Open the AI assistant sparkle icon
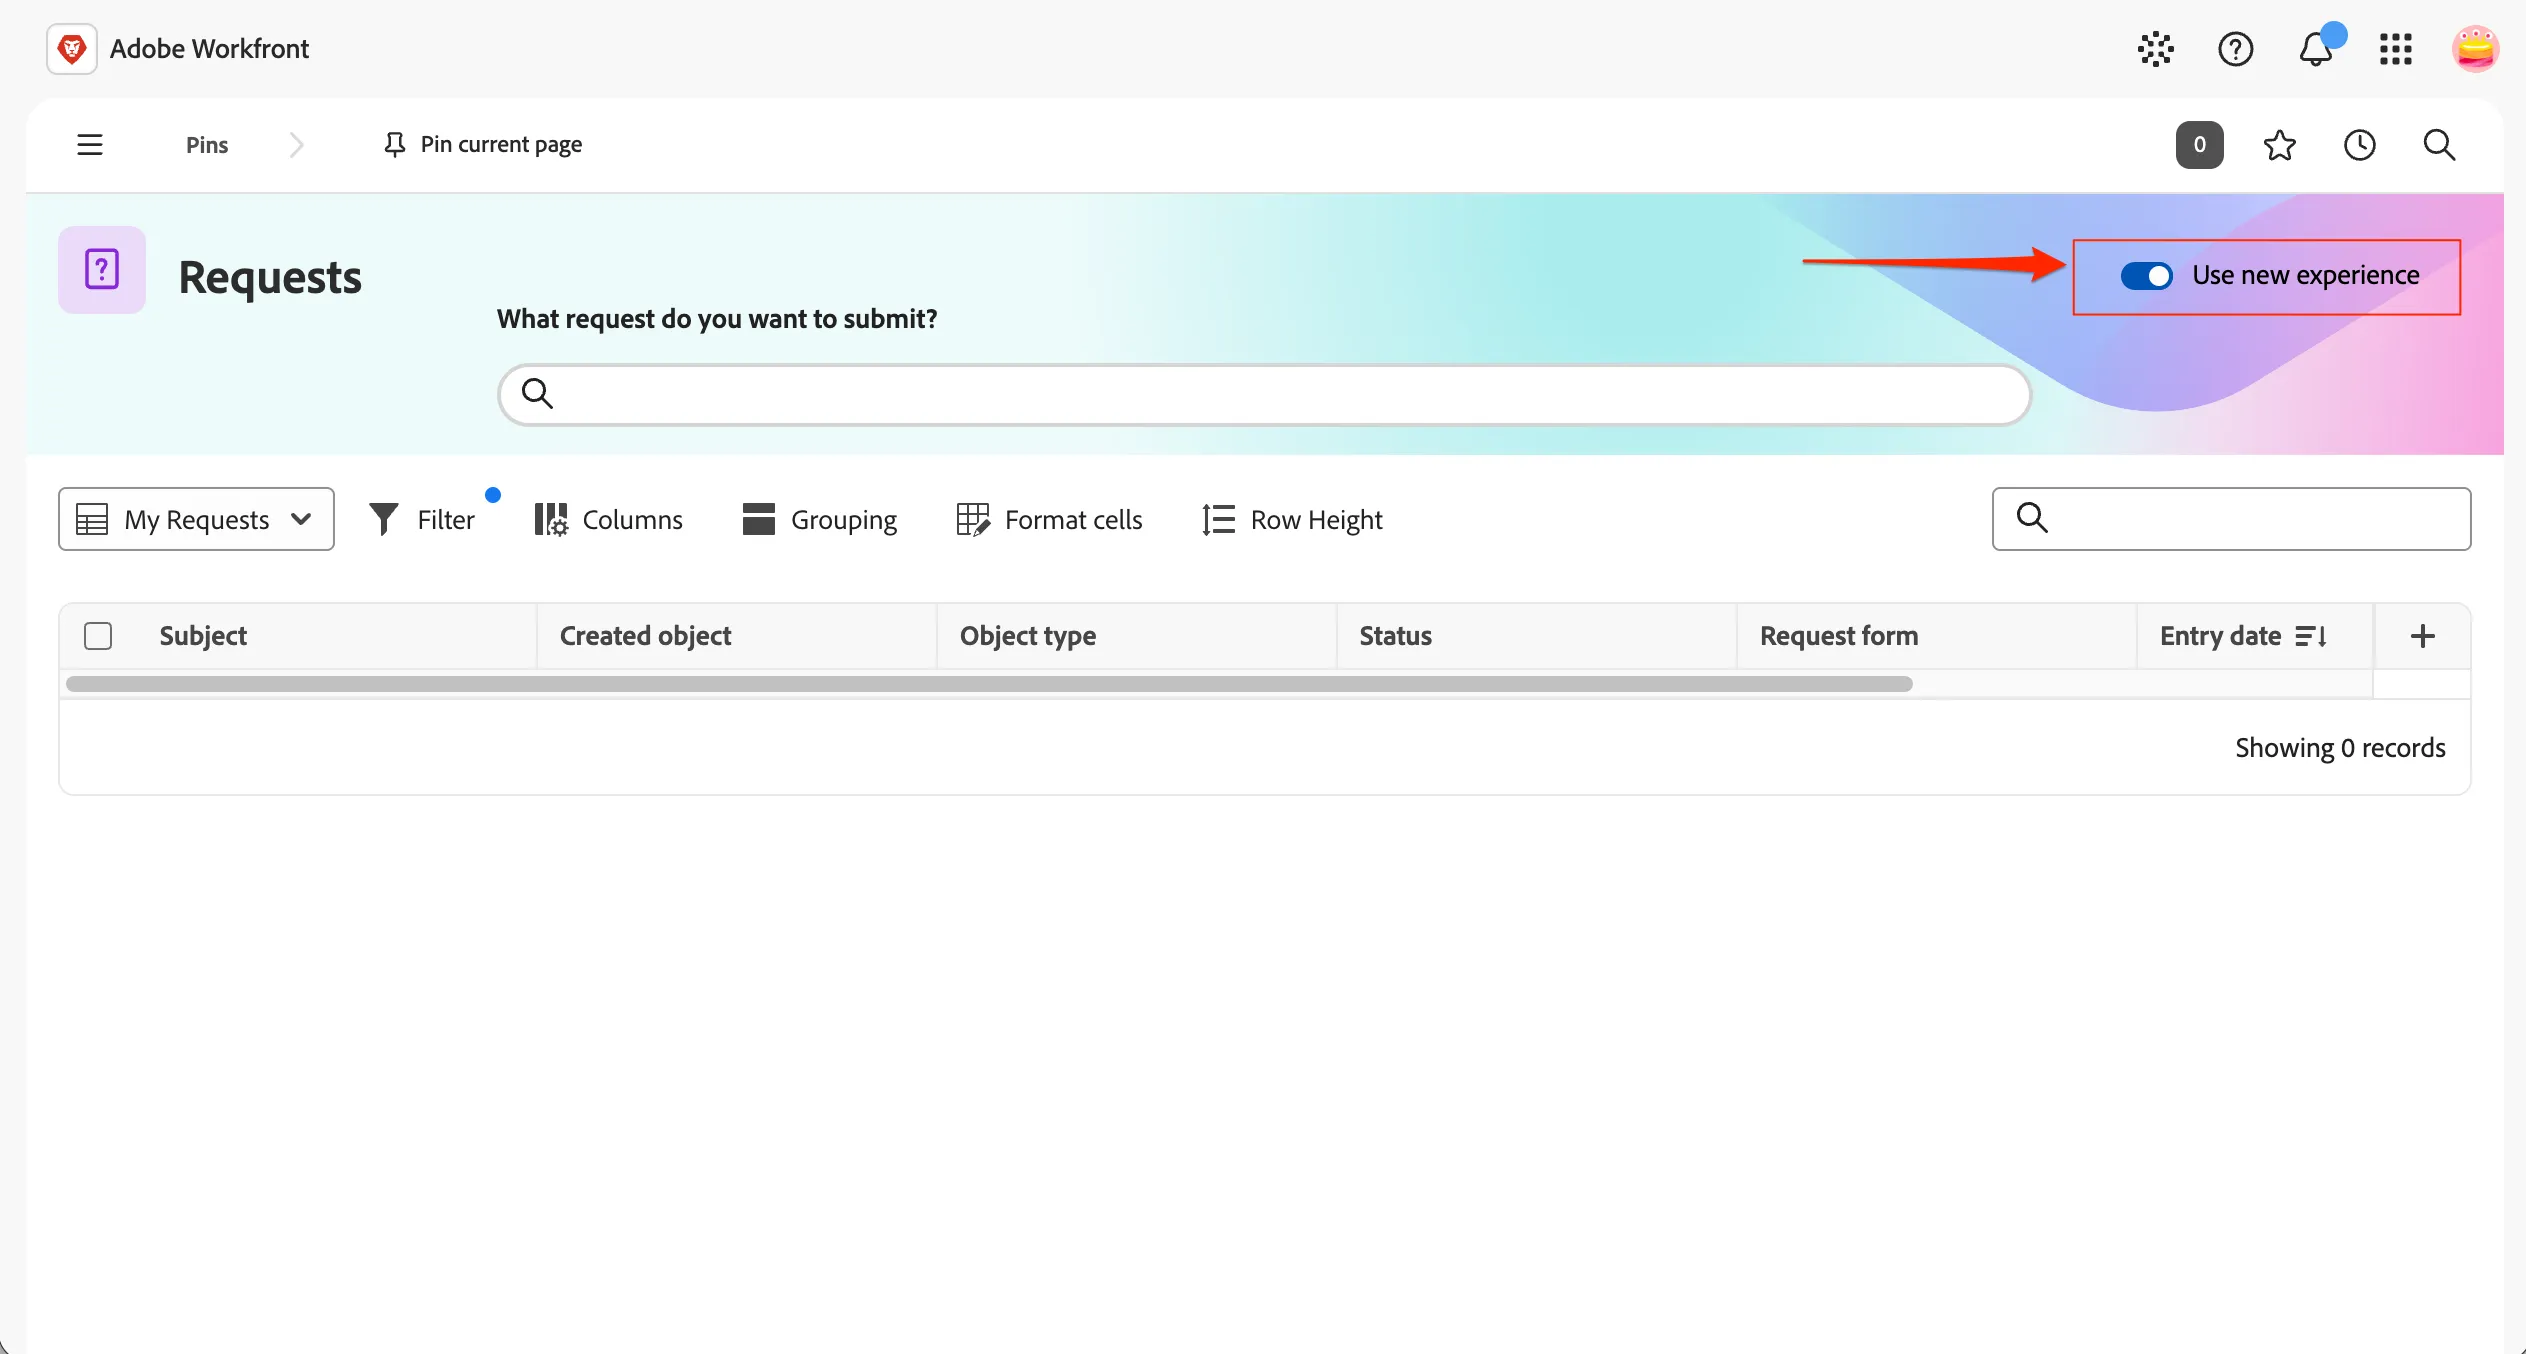This screenshot has height=1354, width=2526. coord(2155,49)
